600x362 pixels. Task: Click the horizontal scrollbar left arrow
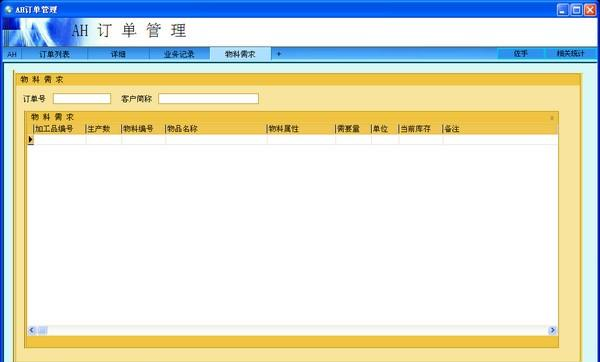(32, 330)
